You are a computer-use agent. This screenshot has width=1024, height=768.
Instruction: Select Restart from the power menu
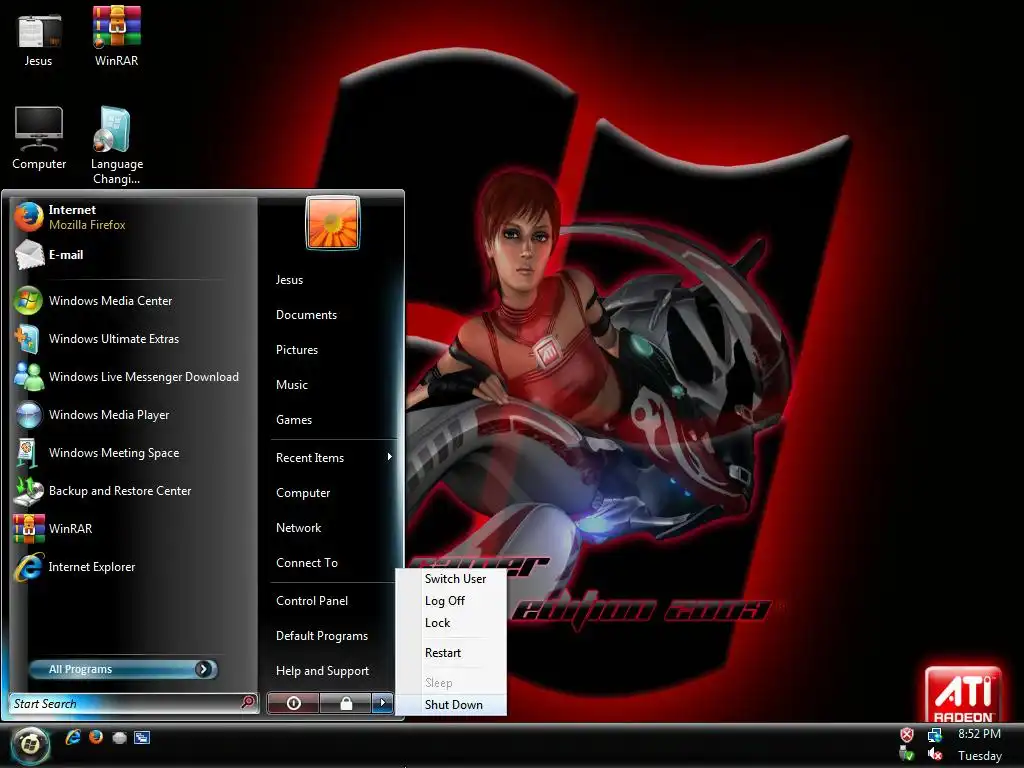click(443, 653)
